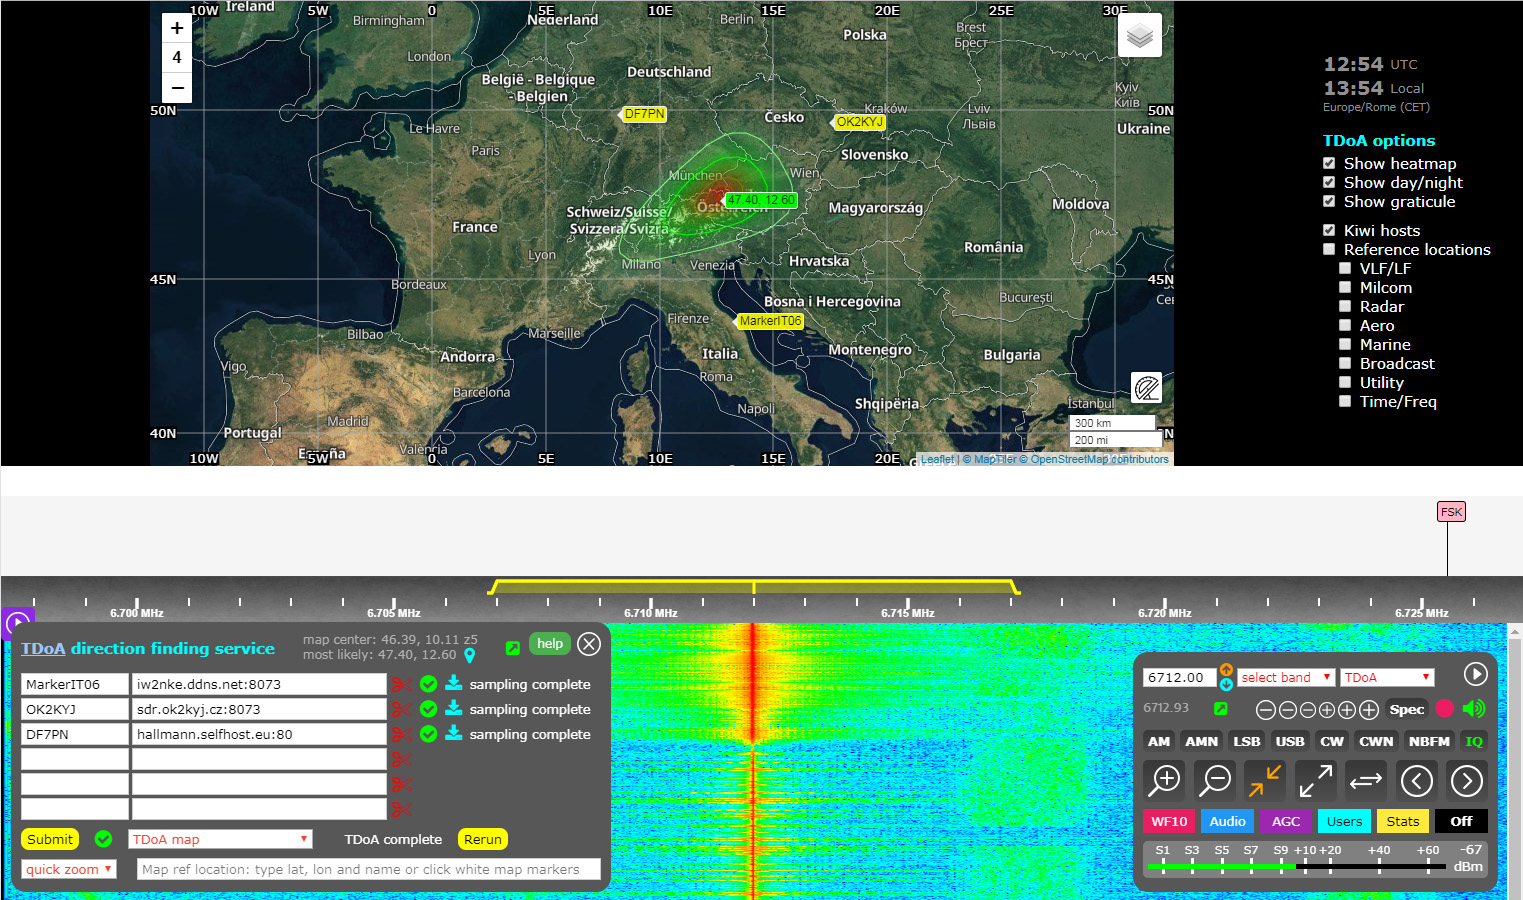Open the map layers selector

(1140, 35)
